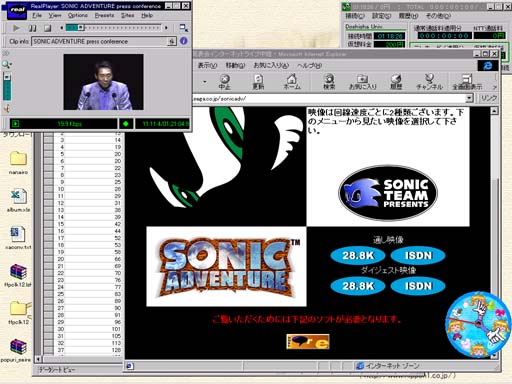Open the Favorites toolbar icon
The height and width of the screenshot is (384, 512).
tap(362, 82)
